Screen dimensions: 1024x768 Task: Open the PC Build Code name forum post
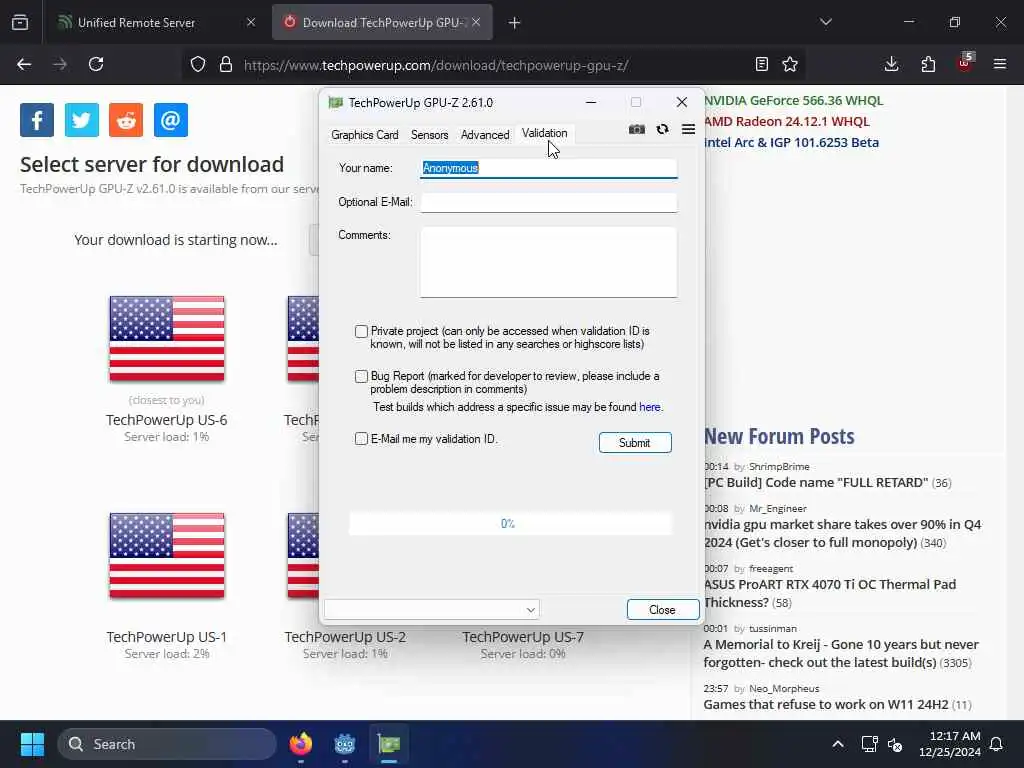point(816,483)
